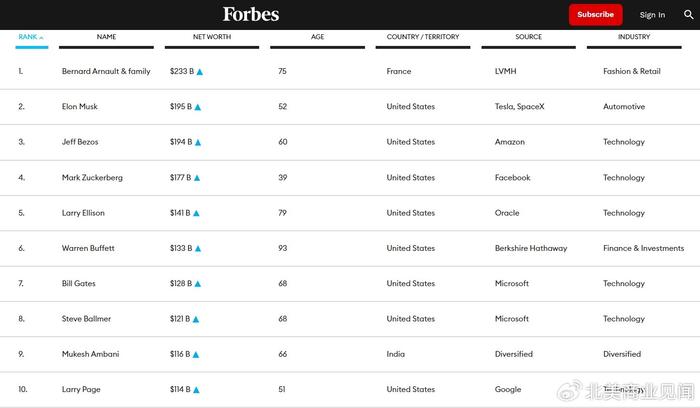Select the SOURCE column header

pyautogui.click(x=529, y=37)
